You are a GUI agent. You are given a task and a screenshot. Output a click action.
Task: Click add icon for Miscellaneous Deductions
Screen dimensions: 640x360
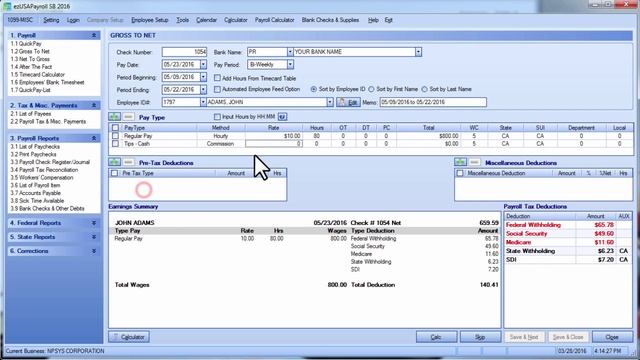460,162
